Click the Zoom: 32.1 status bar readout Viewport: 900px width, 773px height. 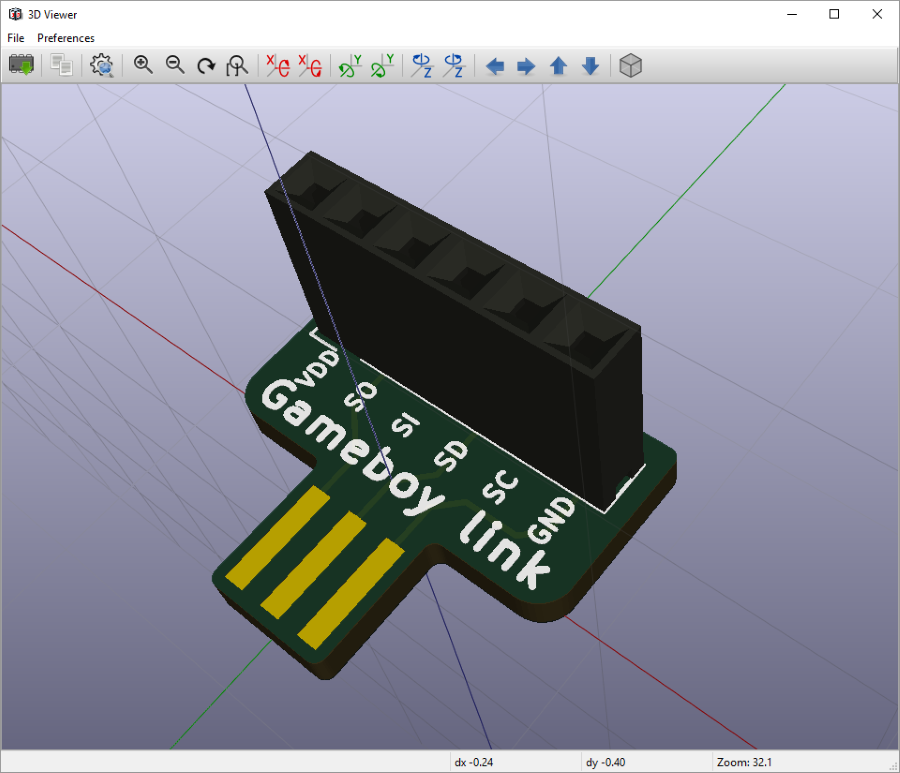tap(744, 762)
